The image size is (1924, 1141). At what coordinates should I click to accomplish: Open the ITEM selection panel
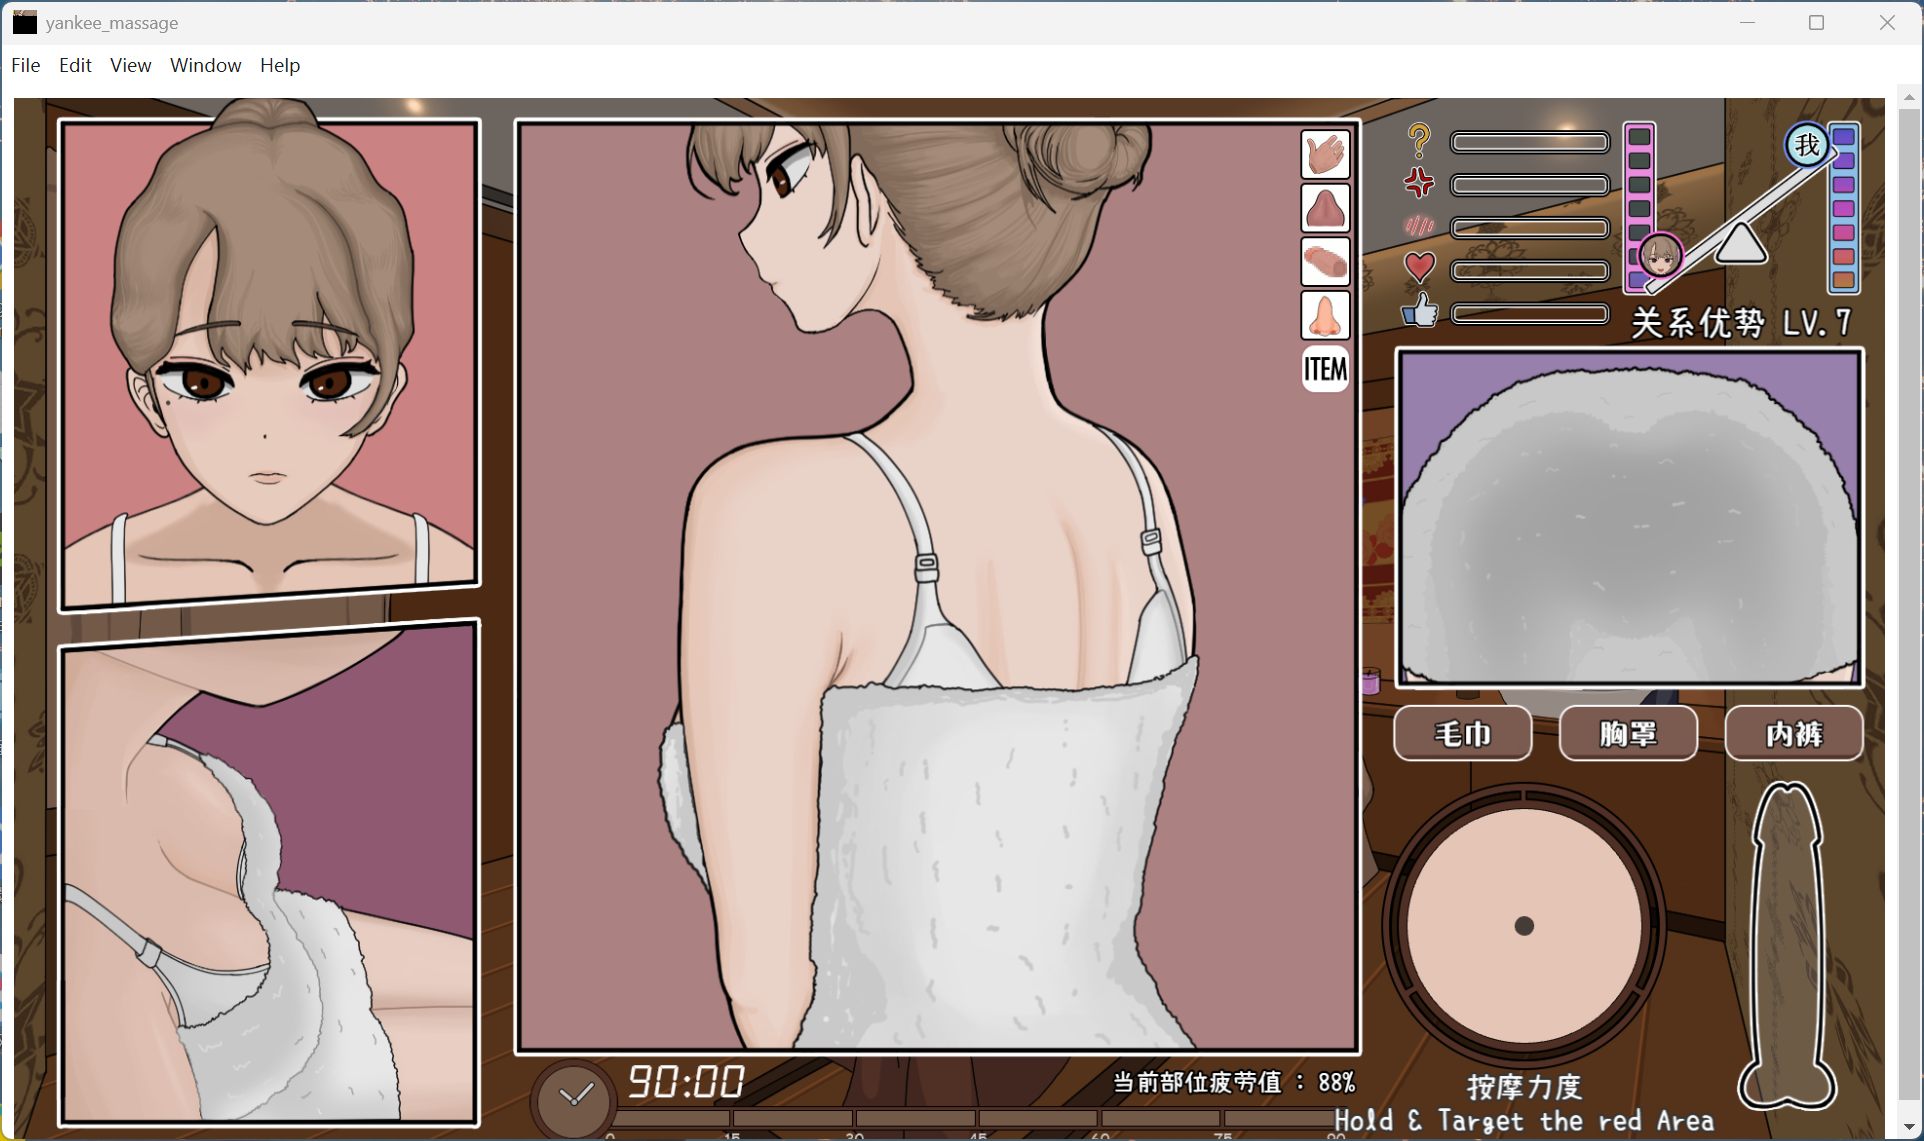[x=1325, y=368]
